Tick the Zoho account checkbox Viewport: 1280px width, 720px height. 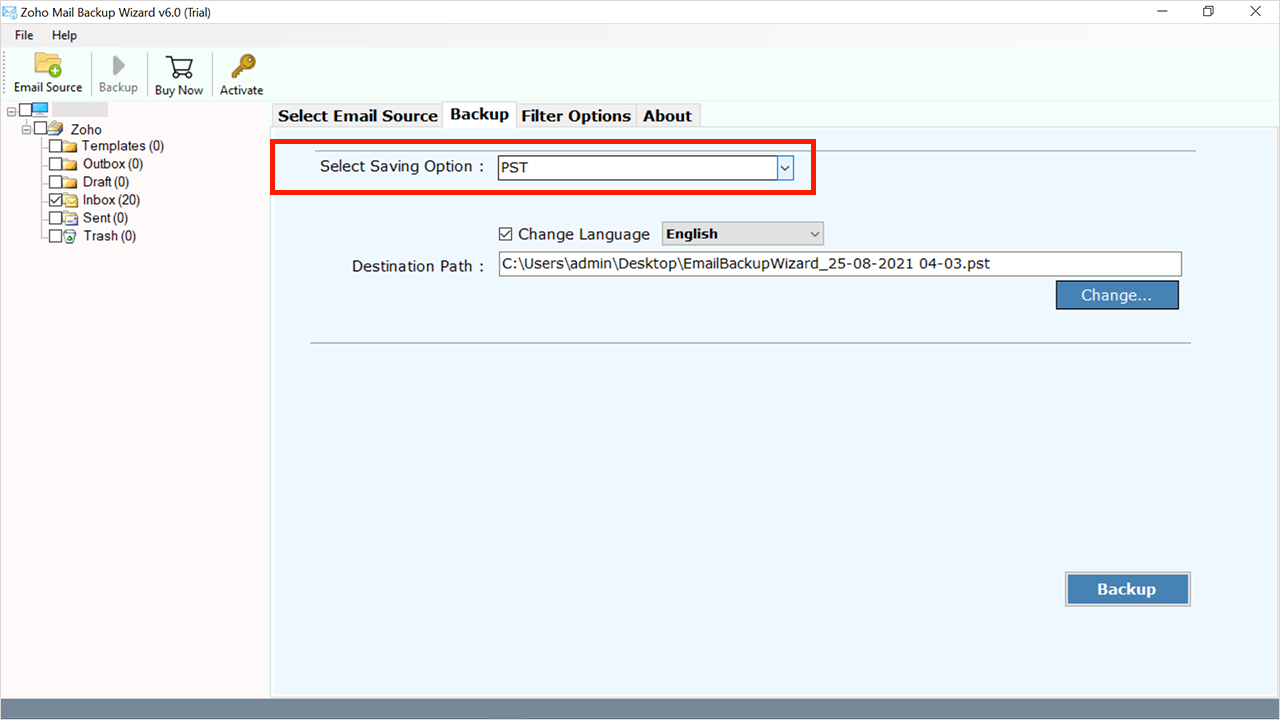coord(40,128)
